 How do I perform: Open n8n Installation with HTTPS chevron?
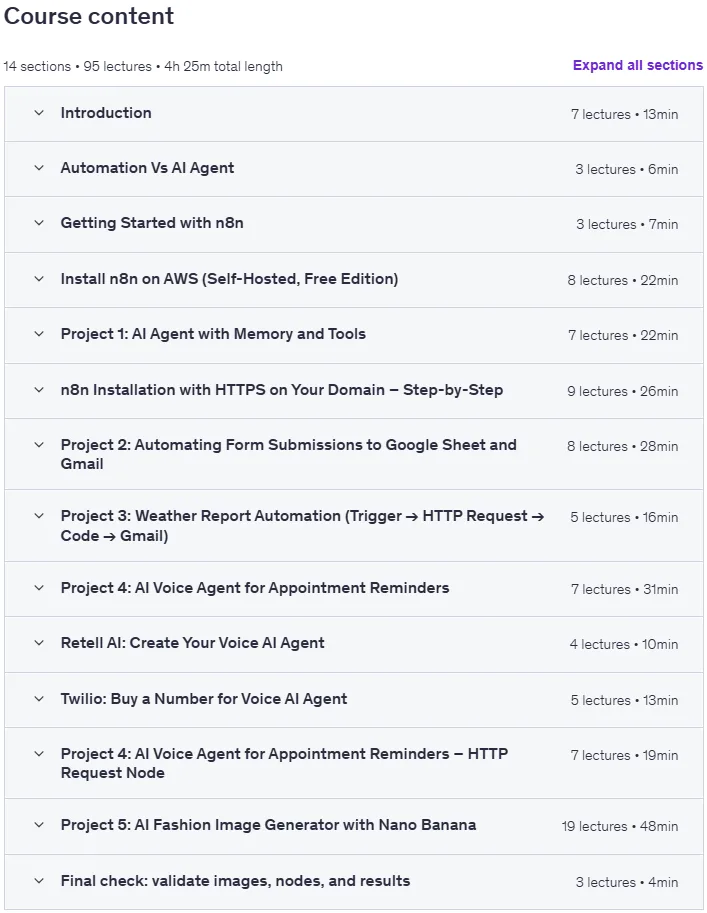(39, 390)
